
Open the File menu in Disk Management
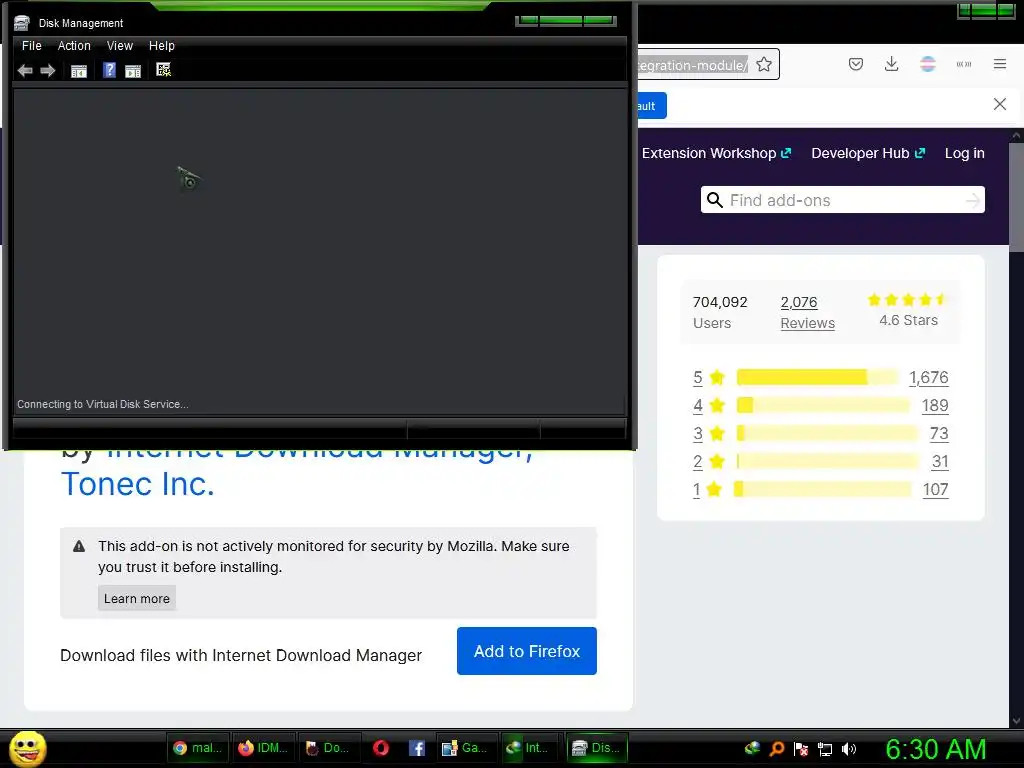pos(31,46)
